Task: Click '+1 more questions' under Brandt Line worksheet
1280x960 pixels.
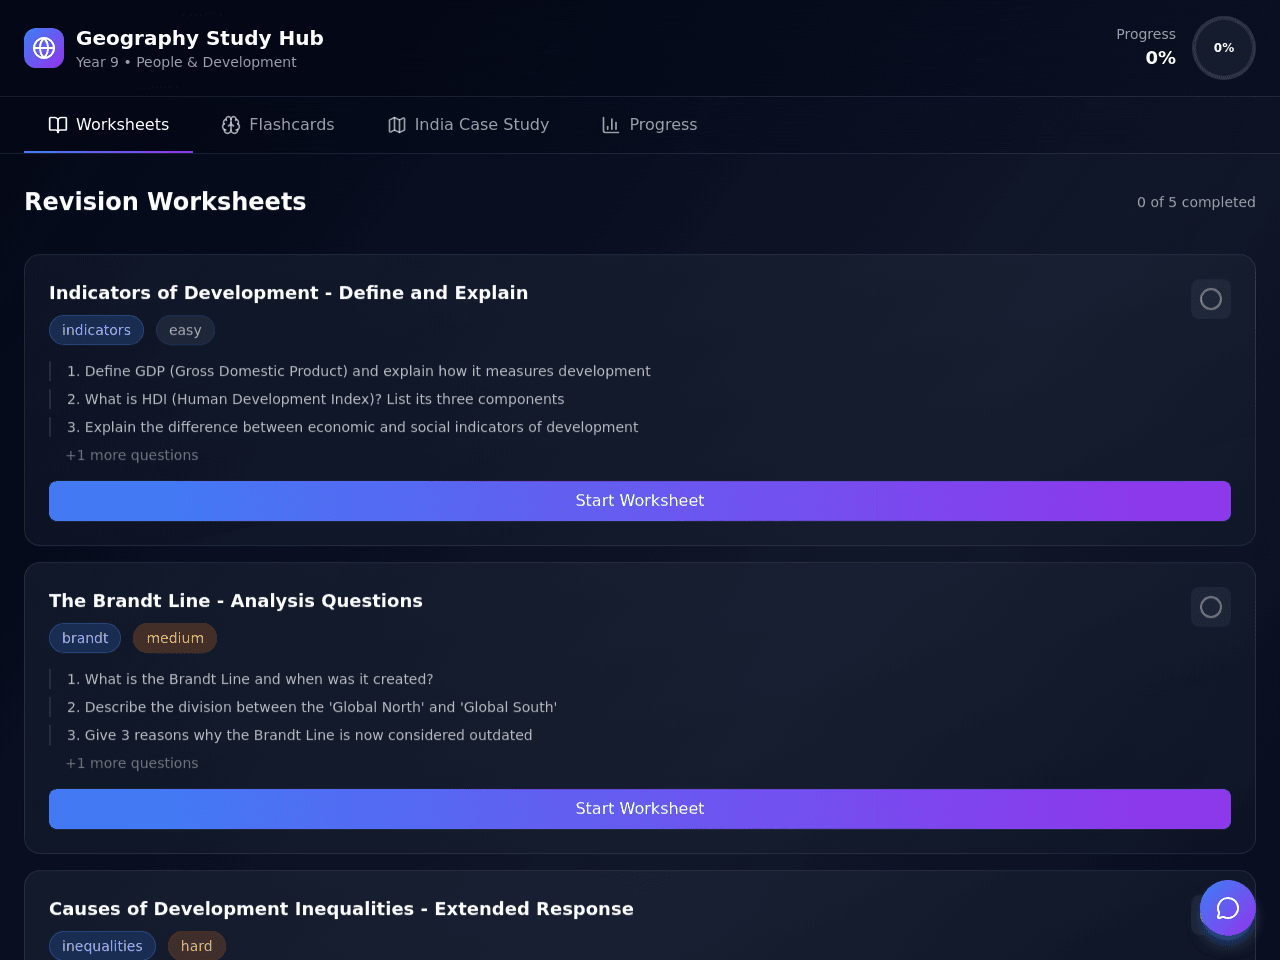Action: (x=132, y=763)
